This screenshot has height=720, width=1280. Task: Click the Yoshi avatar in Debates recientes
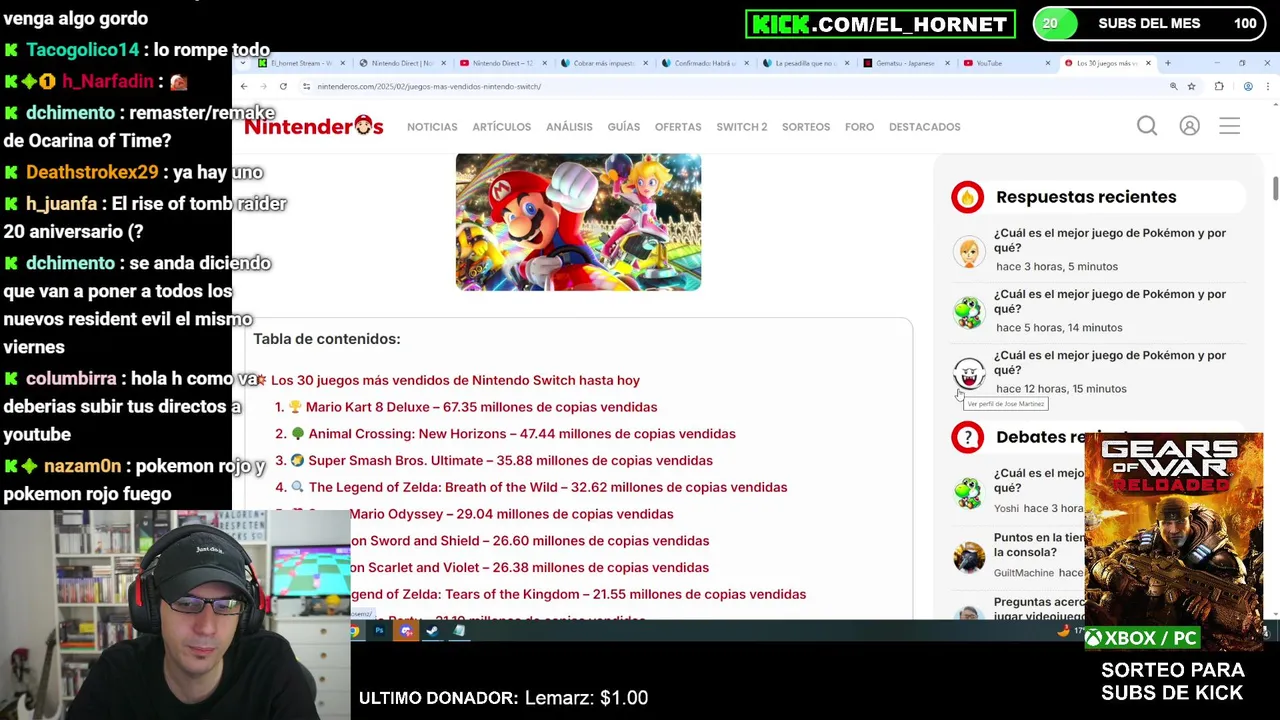[x=968, y=491]
